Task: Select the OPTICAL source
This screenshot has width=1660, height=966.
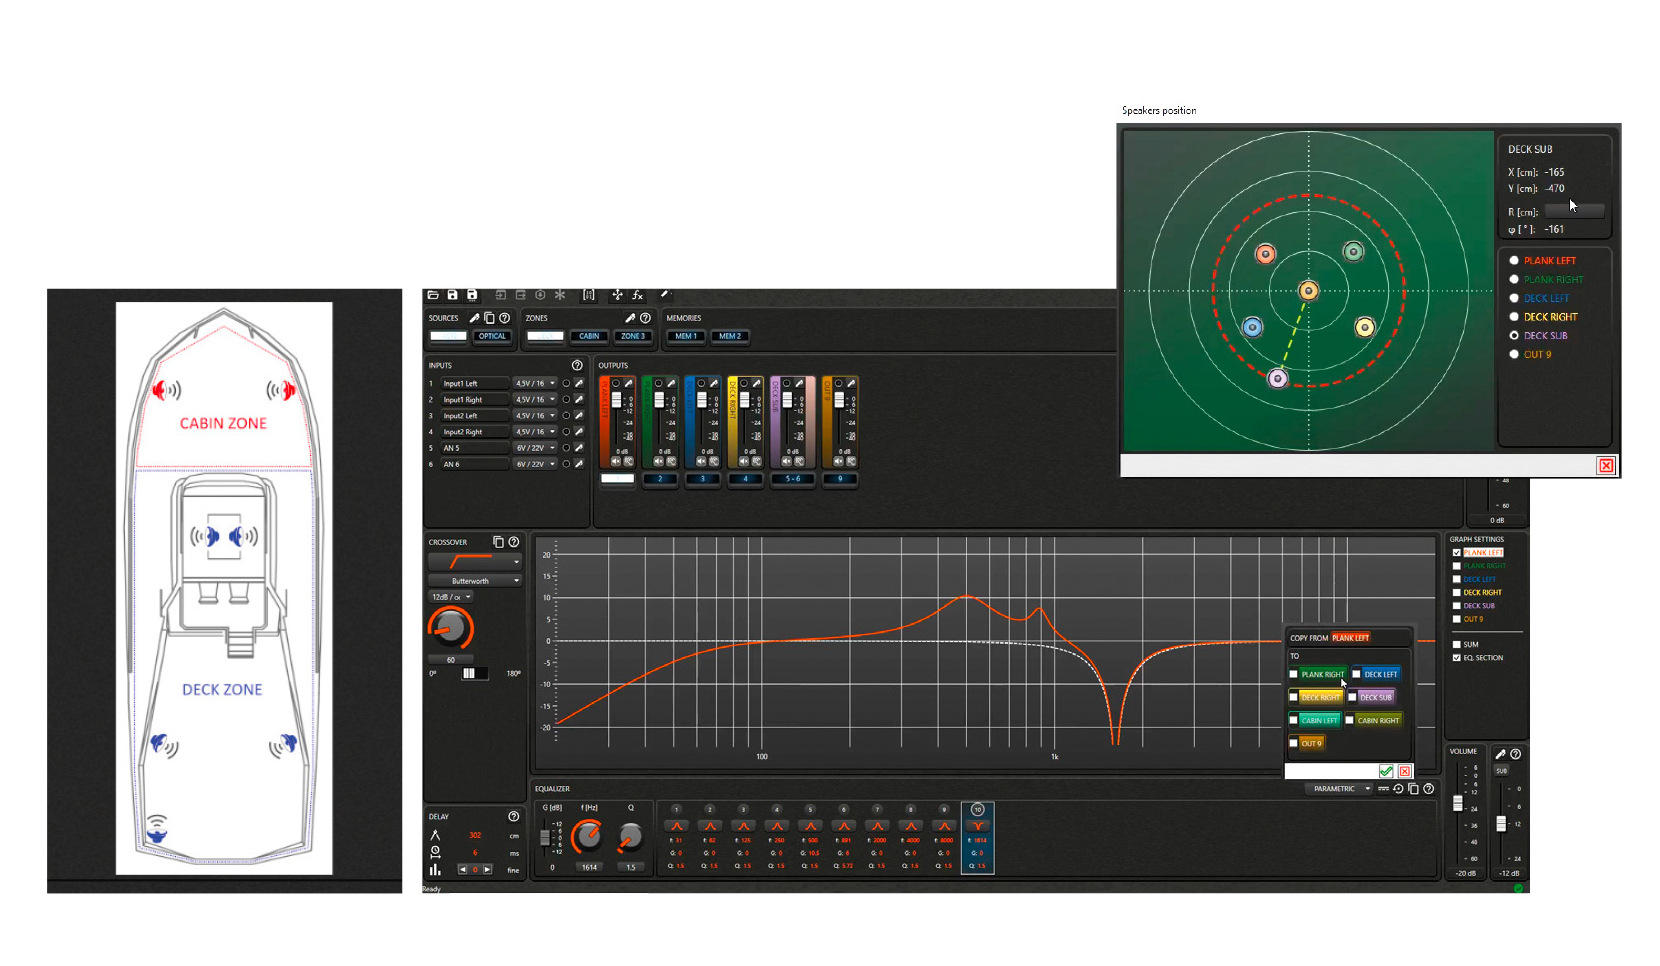Action: tap(492, 336)
